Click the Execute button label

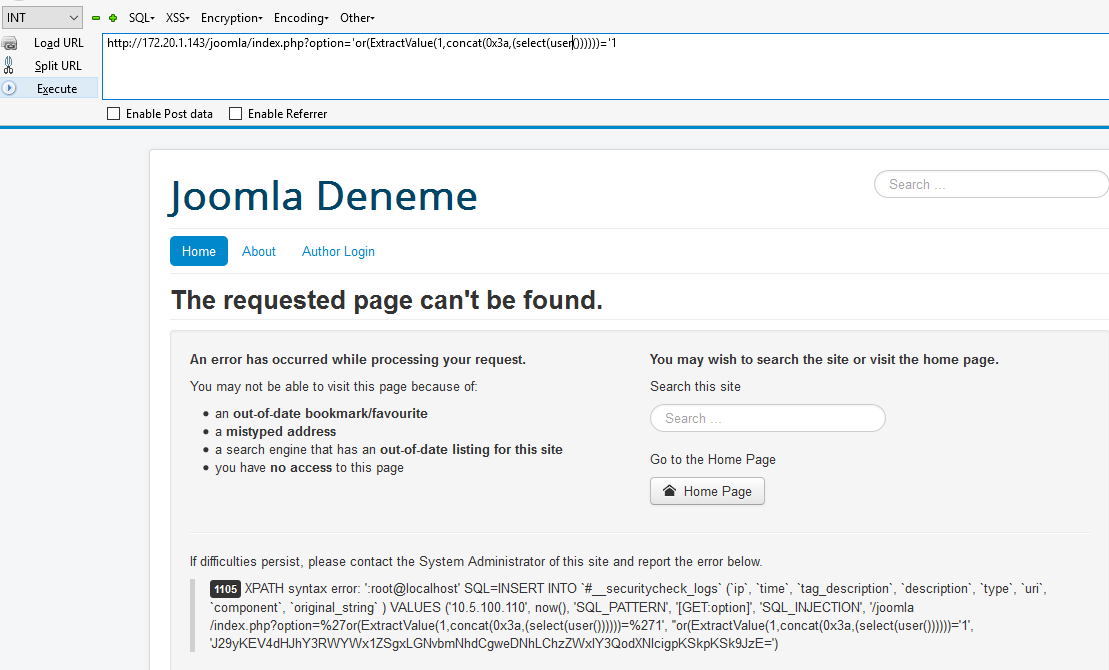coord(57,88)
